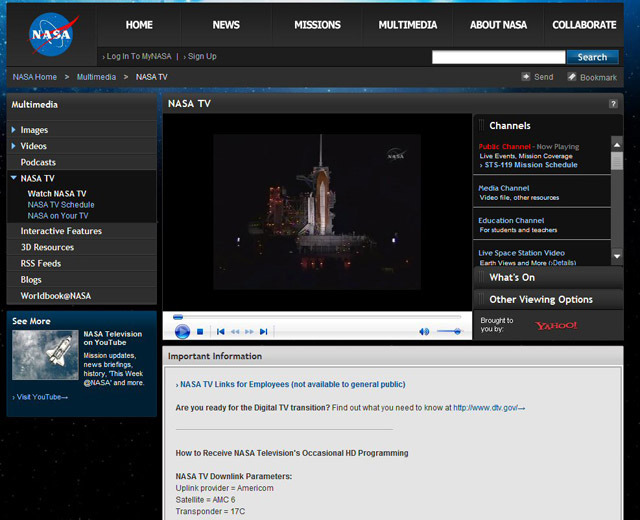Viewport: 640px width, 520px height.
Task: Click the Sign Up link
Action: [202, 56]
